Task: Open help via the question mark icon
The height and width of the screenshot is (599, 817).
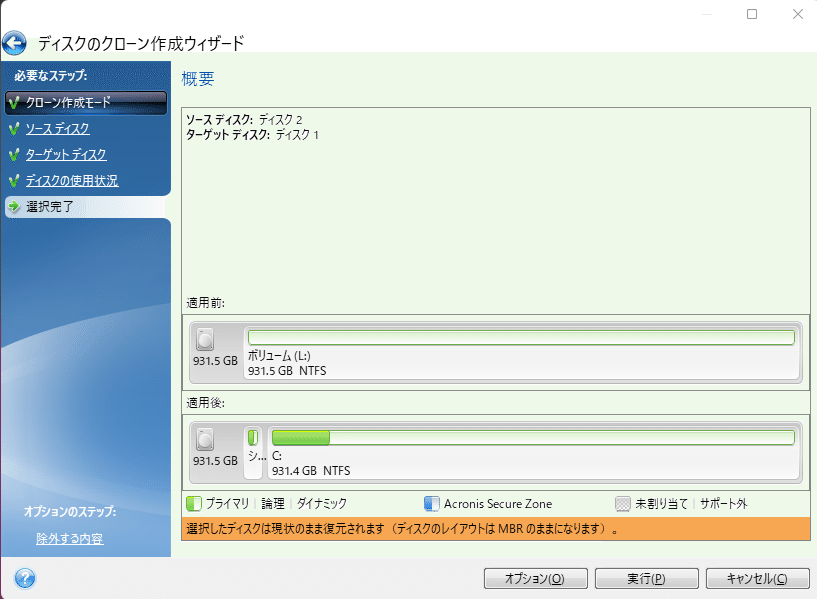Action: (x=24, y=578)
